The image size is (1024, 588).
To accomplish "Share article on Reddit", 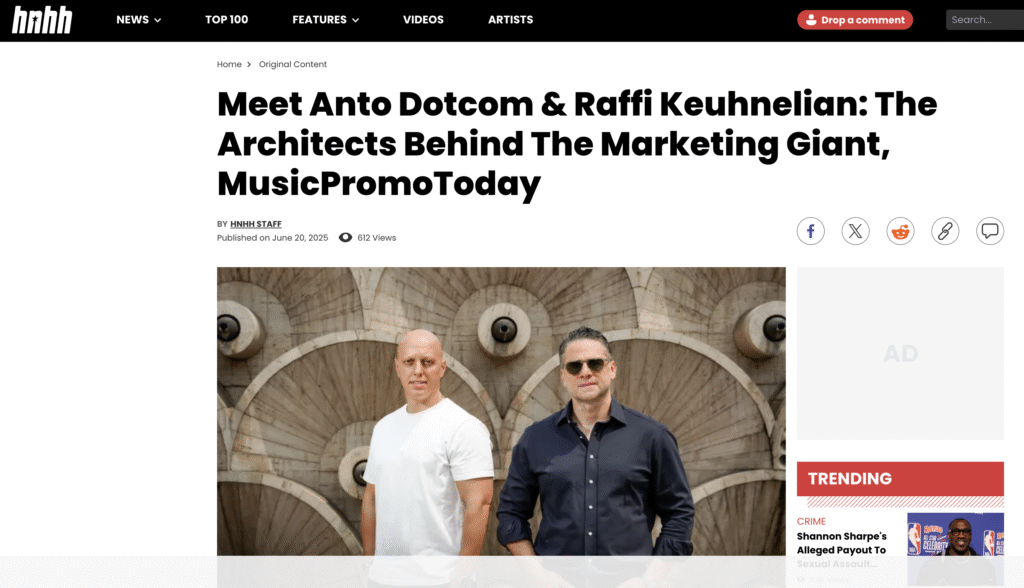I will 901,231.
